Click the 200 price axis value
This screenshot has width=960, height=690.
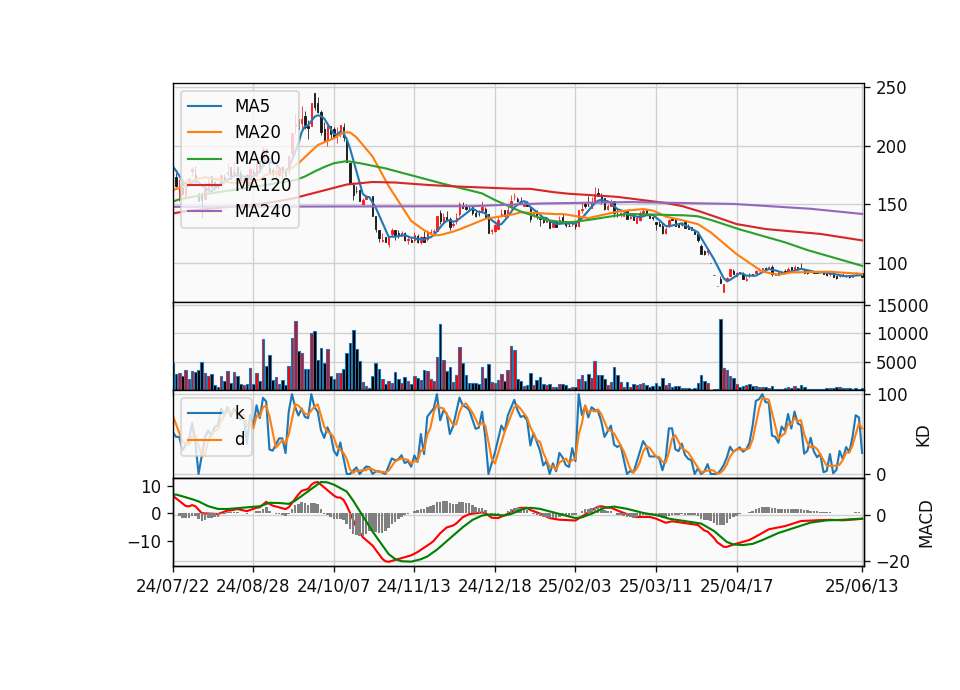click(x=891, y=147)
